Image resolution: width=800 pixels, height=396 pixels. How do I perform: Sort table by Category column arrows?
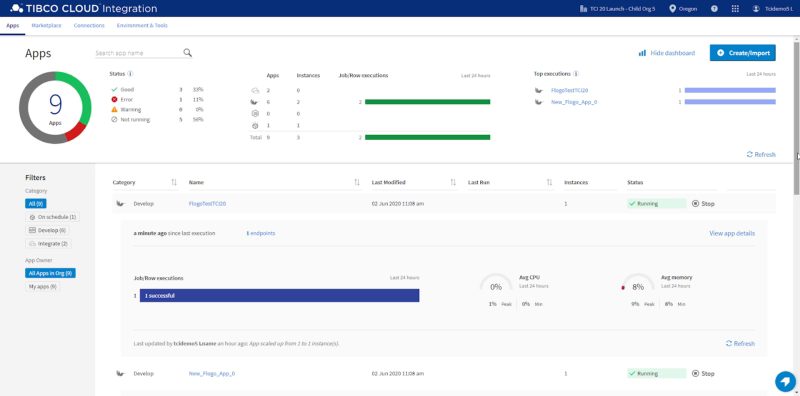[174, 182]
